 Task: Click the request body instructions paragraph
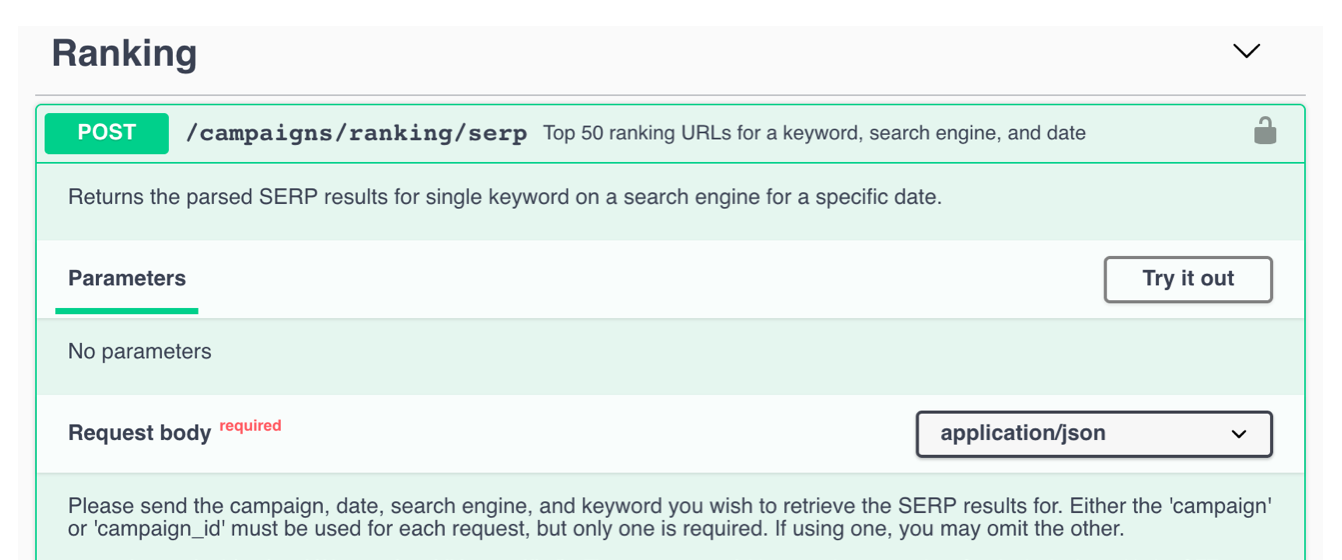click(x=670, y=518)
